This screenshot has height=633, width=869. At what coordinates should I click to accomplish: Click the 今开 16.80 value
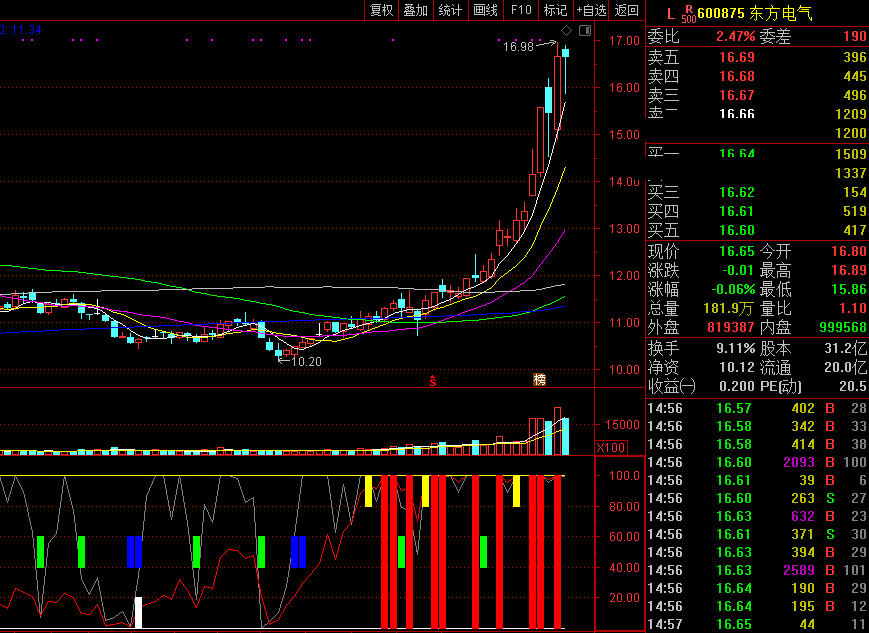848,252
